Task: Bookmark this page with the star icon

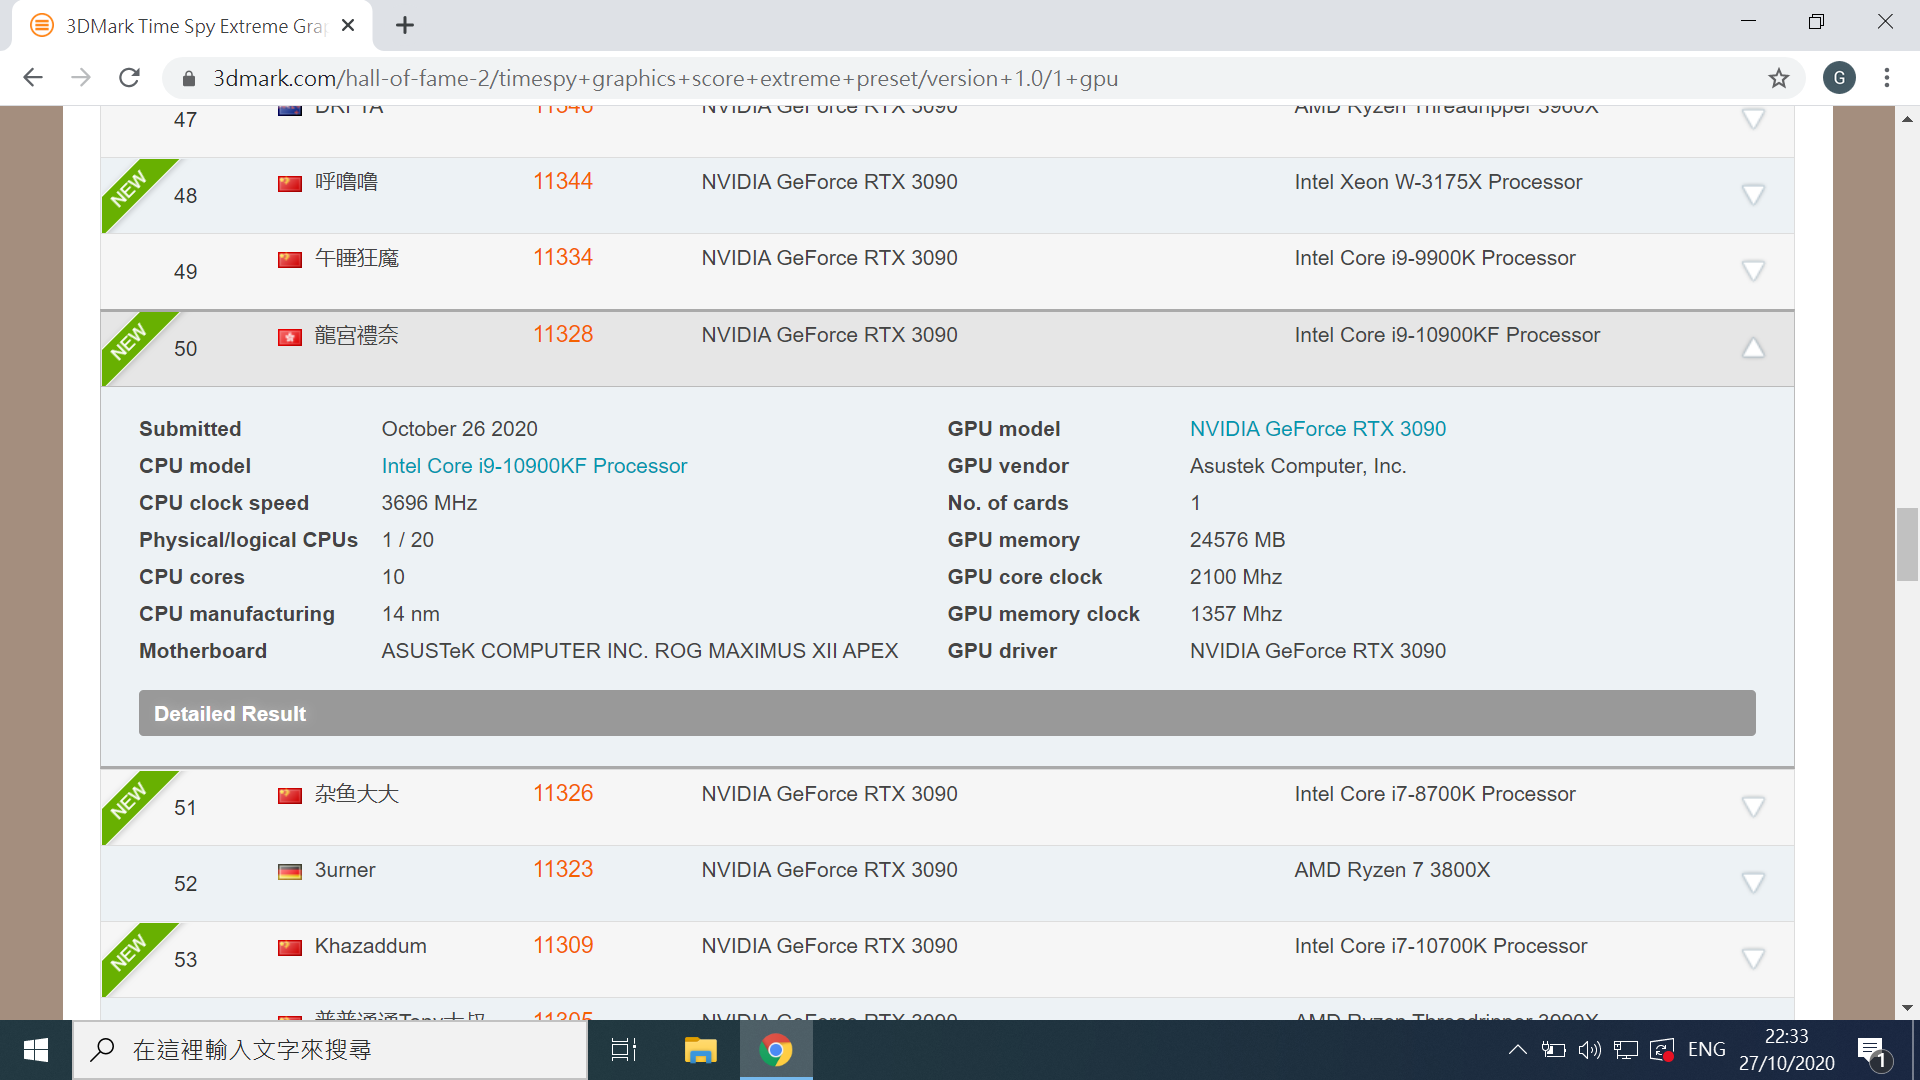Action: coord(1778,78)
